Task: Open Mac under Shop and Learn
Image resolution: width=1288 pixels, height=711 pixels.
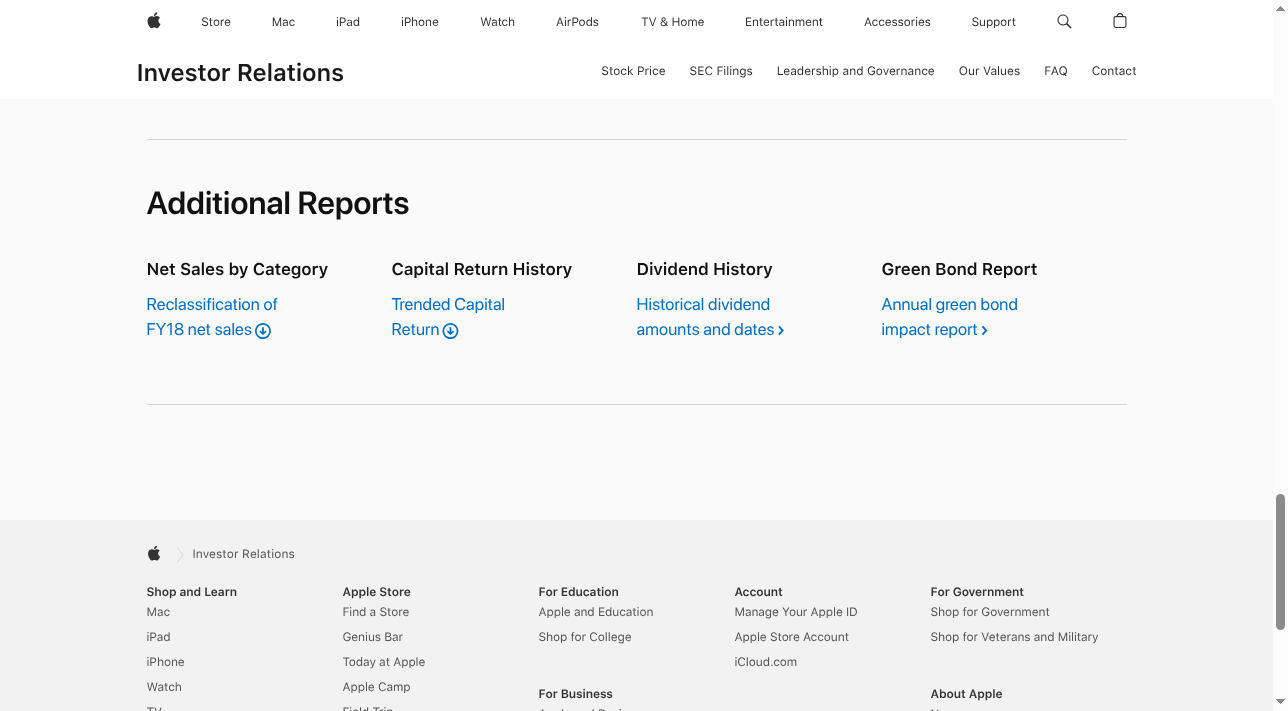Action: (x=158, y=612)
